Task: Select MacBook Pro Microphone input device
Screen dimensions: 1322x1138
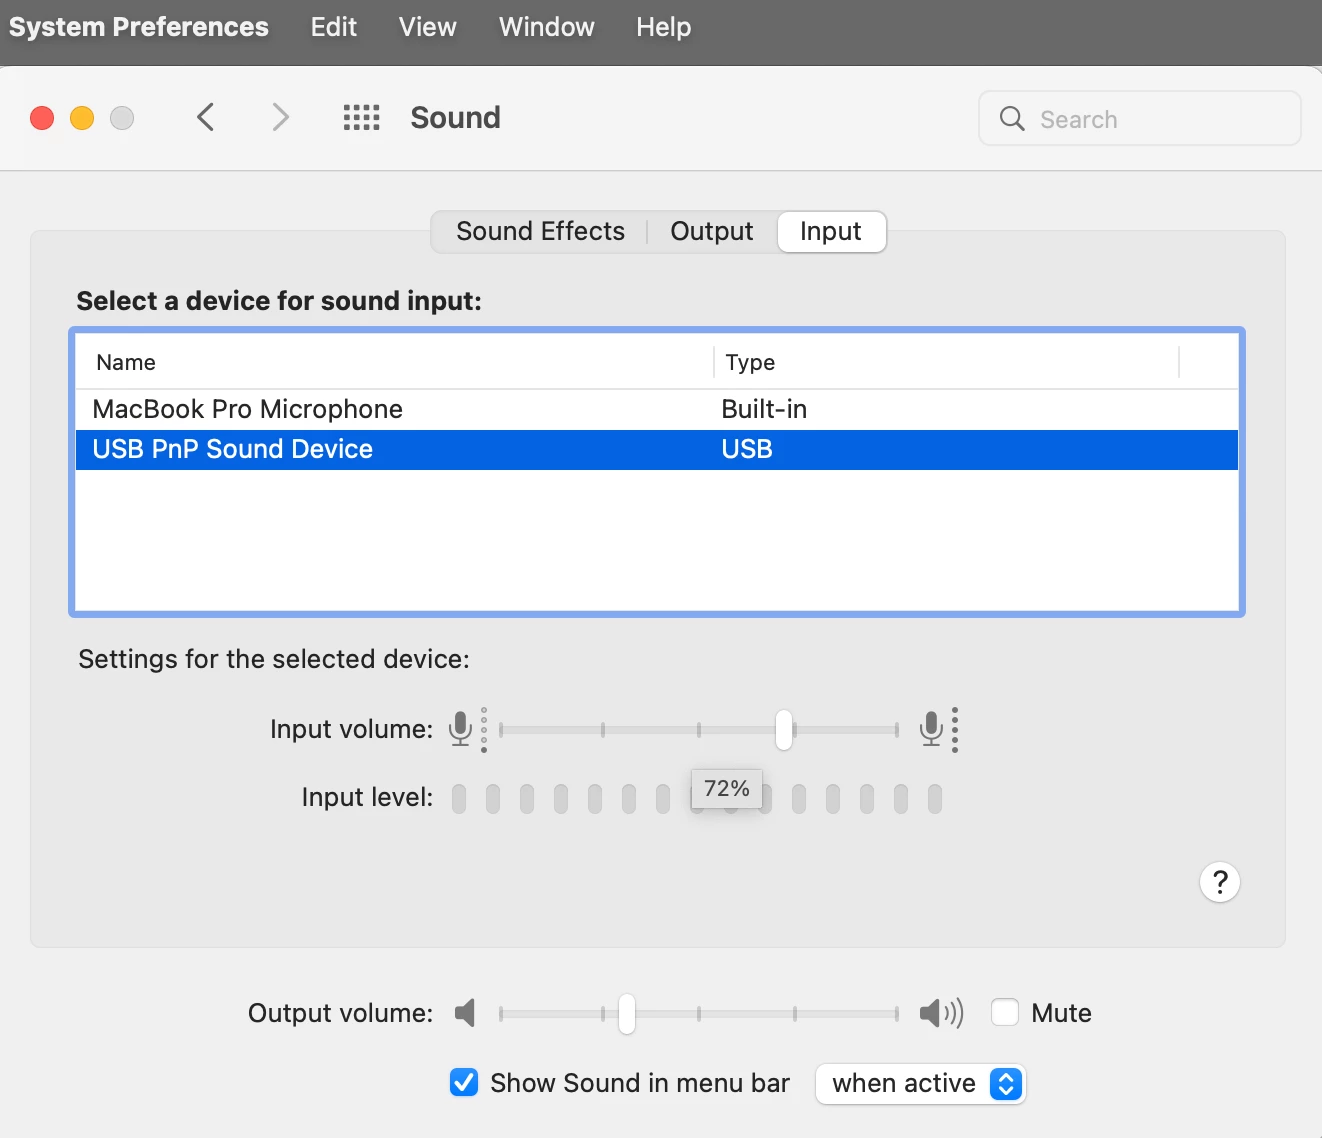Action: pyautogui.click(x=248, y=409)
